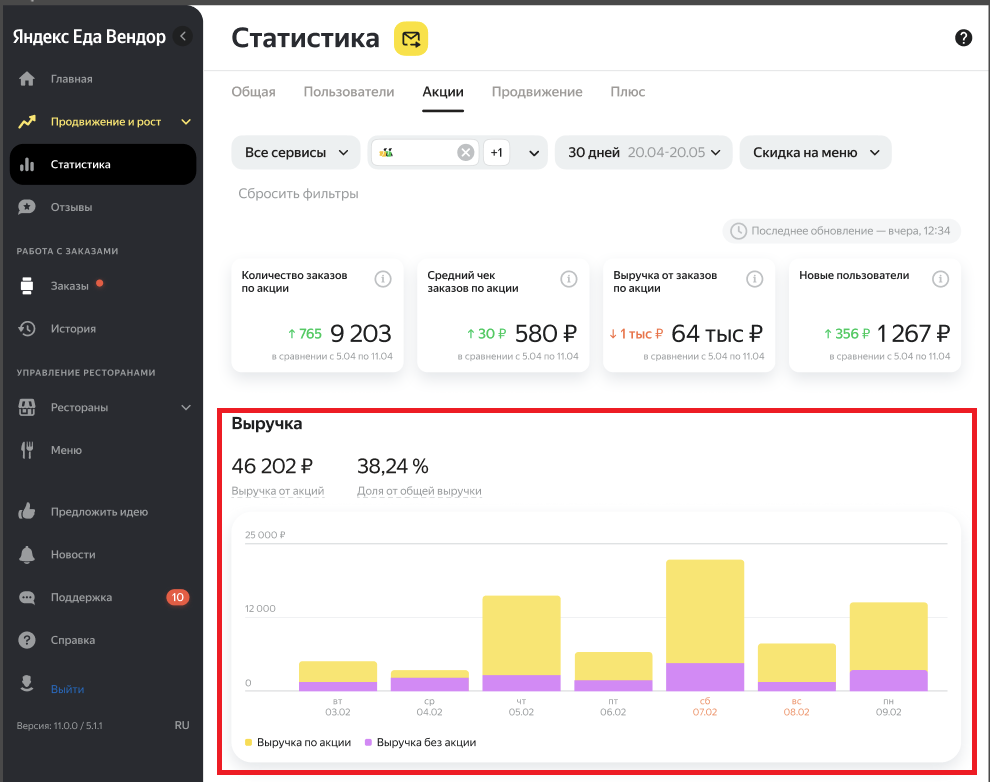Image resolution: width=990 pixels, height=782 pixels.
Task: Click the help question mark icon
Action: [x=963, y=38]
